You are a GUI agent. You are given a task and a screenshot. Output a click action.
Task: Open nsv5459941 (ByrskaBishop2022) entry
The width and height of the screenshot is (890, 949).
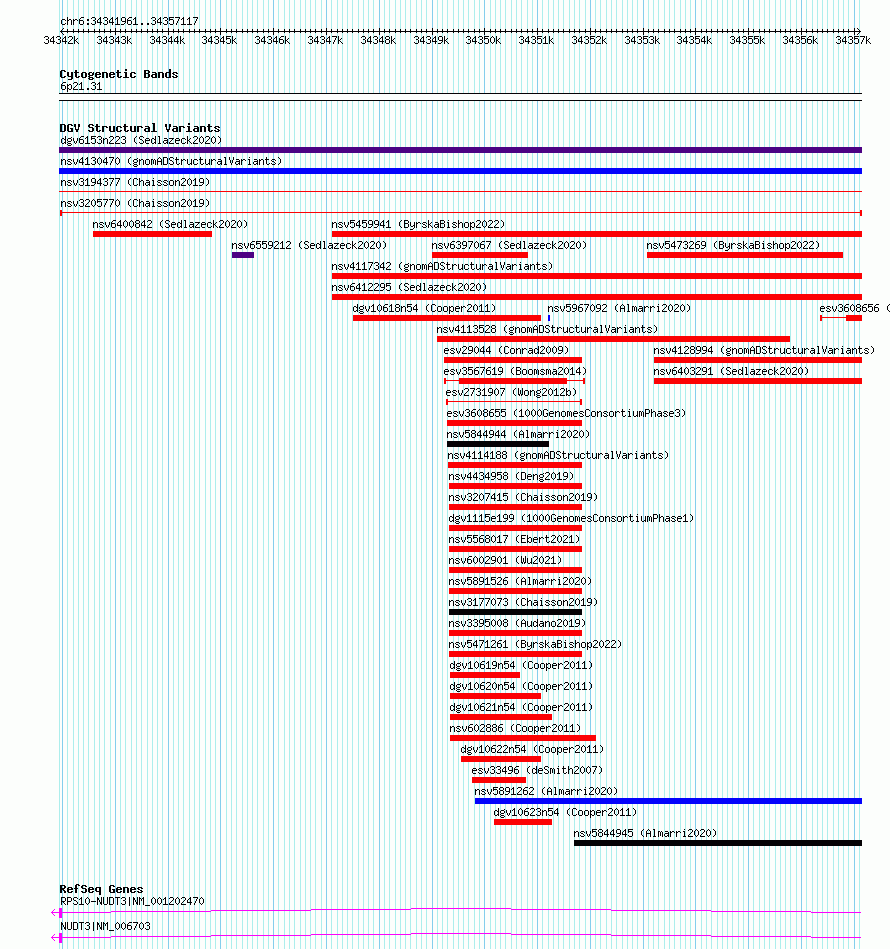(x=418, y=225)
